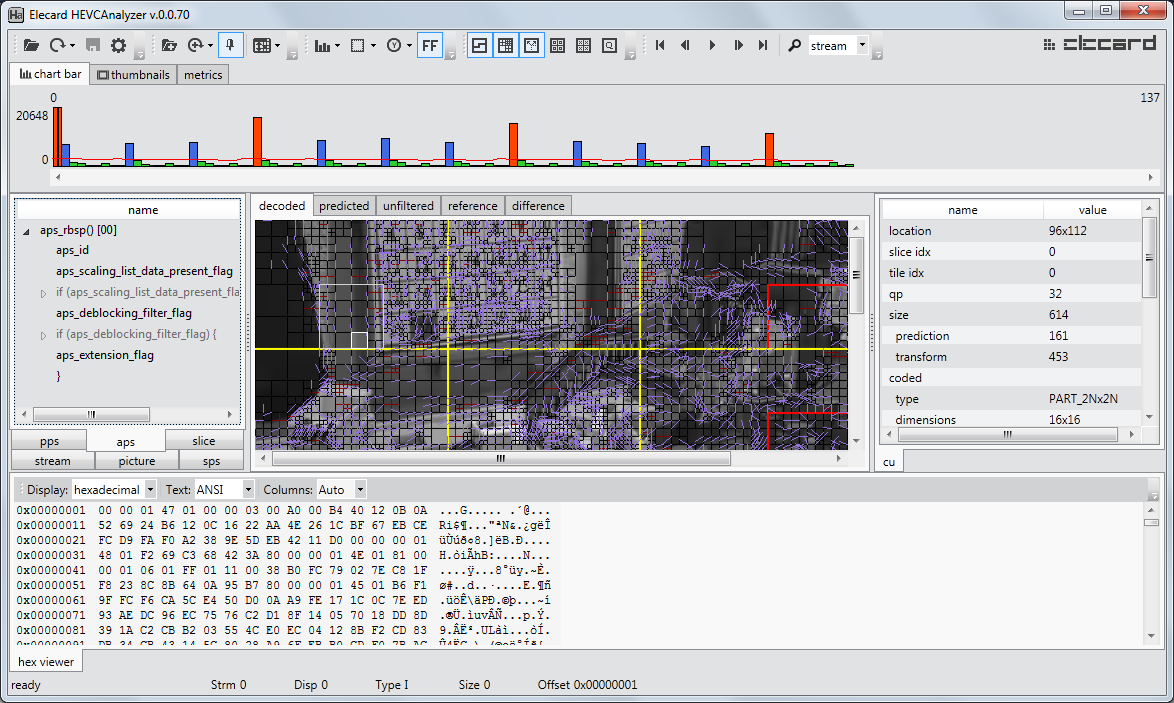Select the reference view tab

click(472, 206)
